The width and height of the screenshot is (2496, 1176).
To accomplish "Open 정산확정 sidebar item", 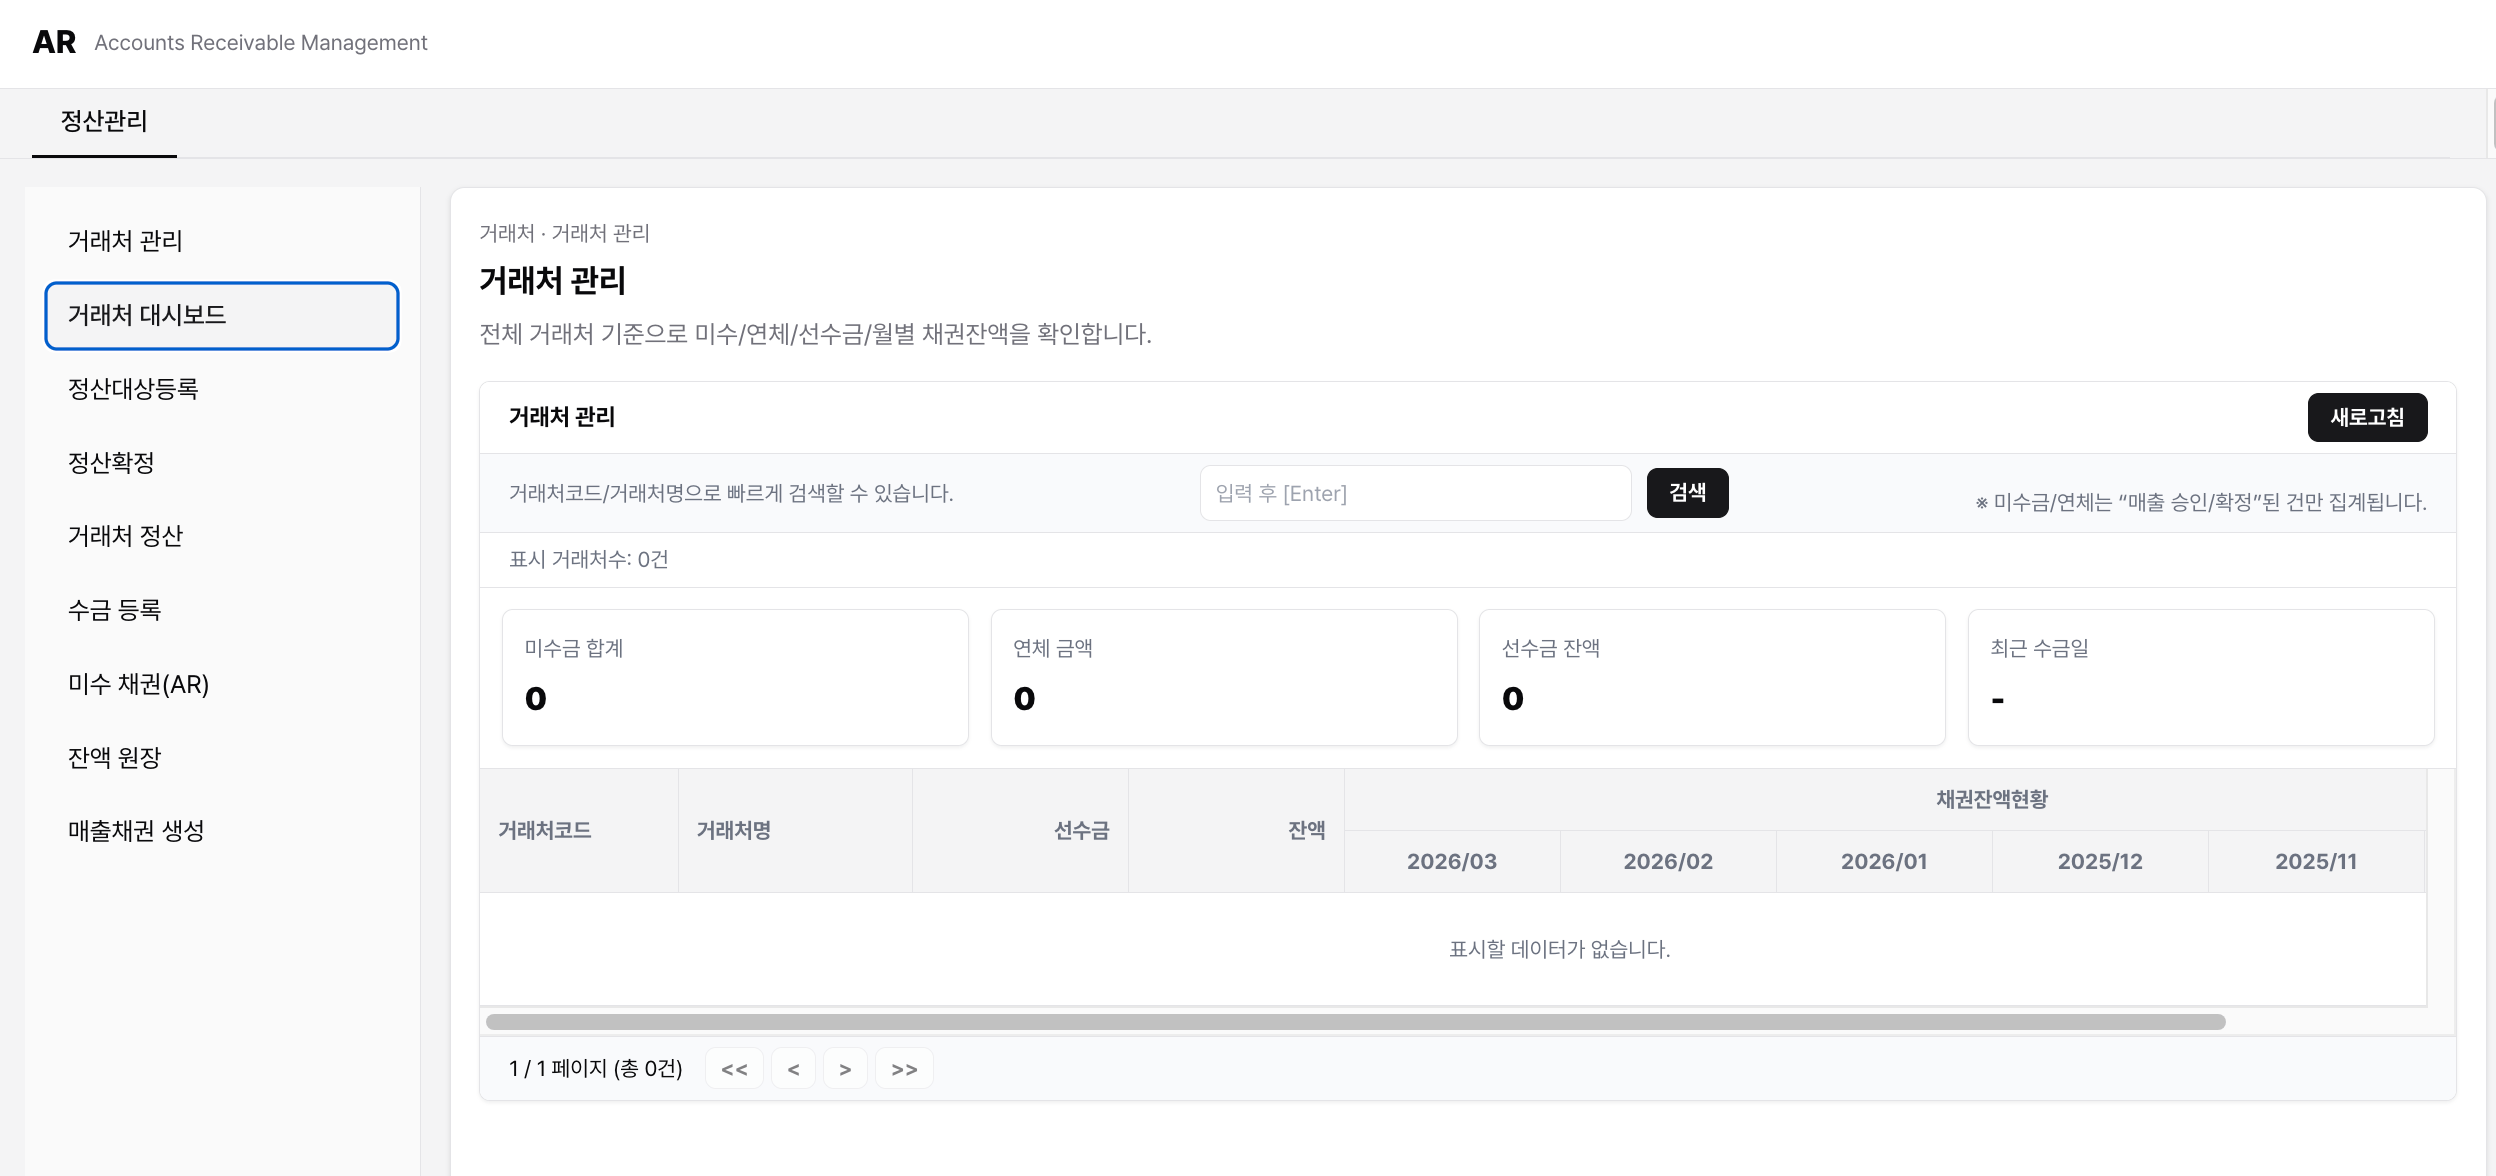I will pyautogui.click(x=111, y=463).
